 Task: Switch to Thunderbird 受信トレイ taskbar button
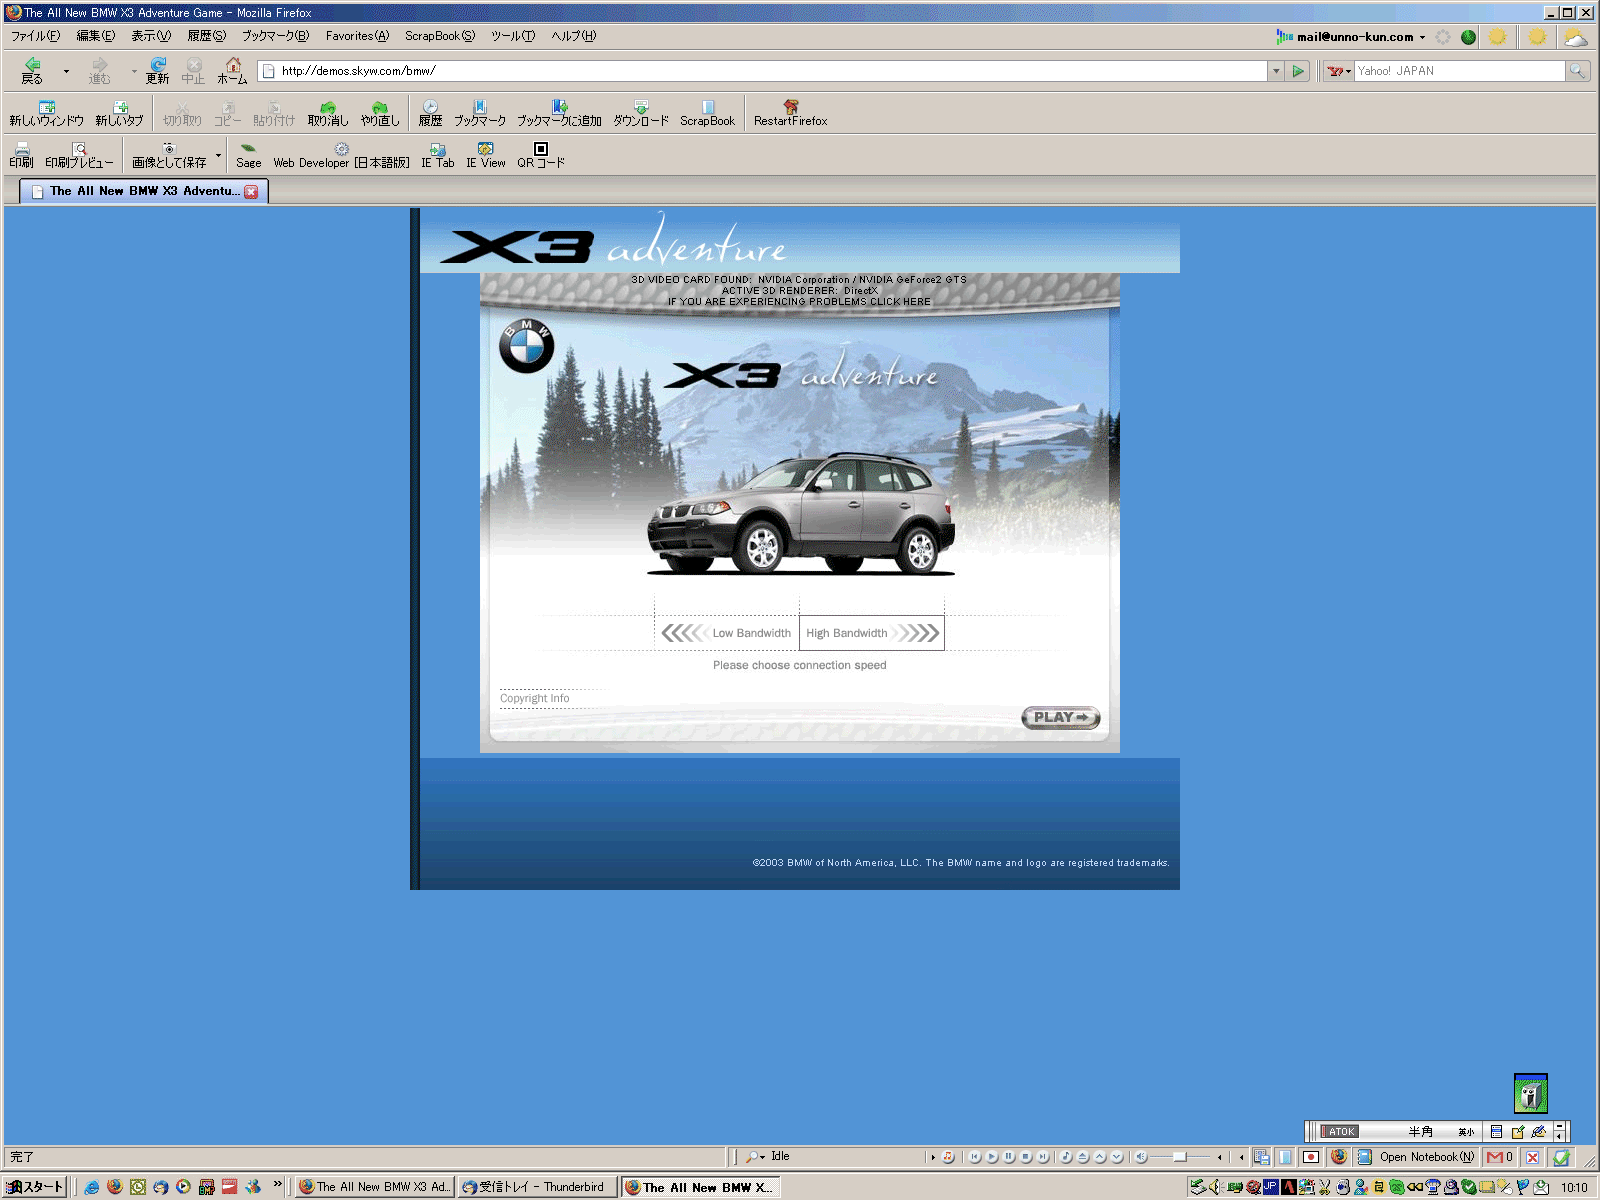point(536,1186)
